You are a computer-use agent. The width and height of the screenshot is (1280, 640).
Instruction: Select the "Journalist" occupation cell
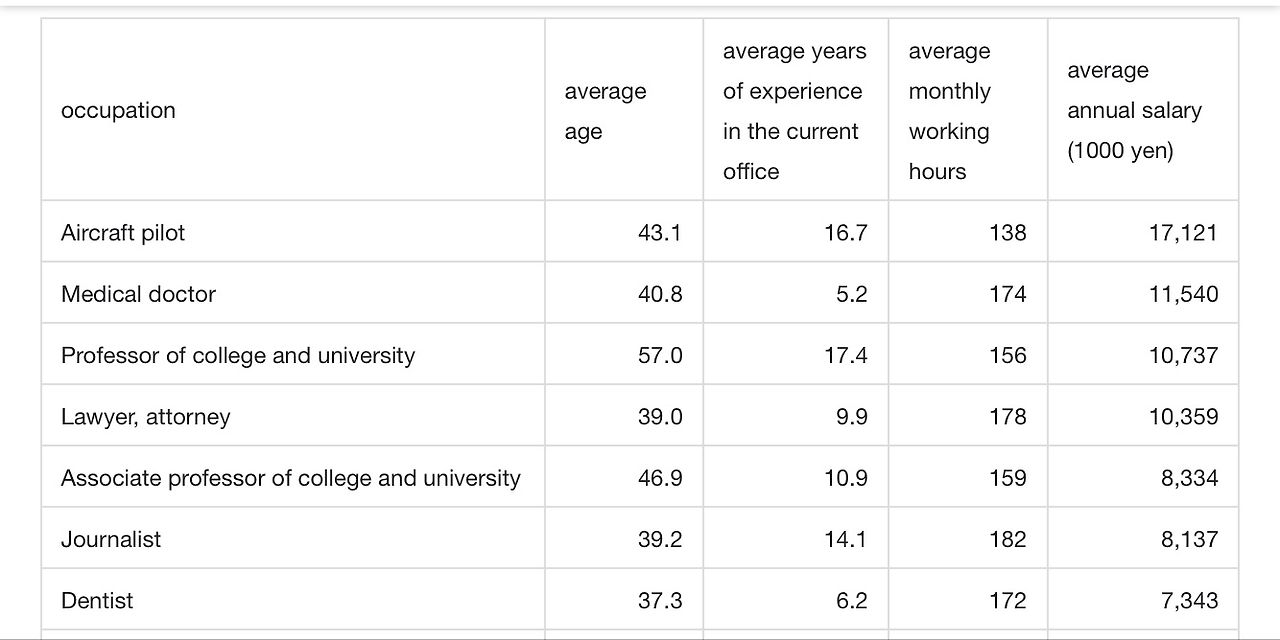[x=111, y=539]
